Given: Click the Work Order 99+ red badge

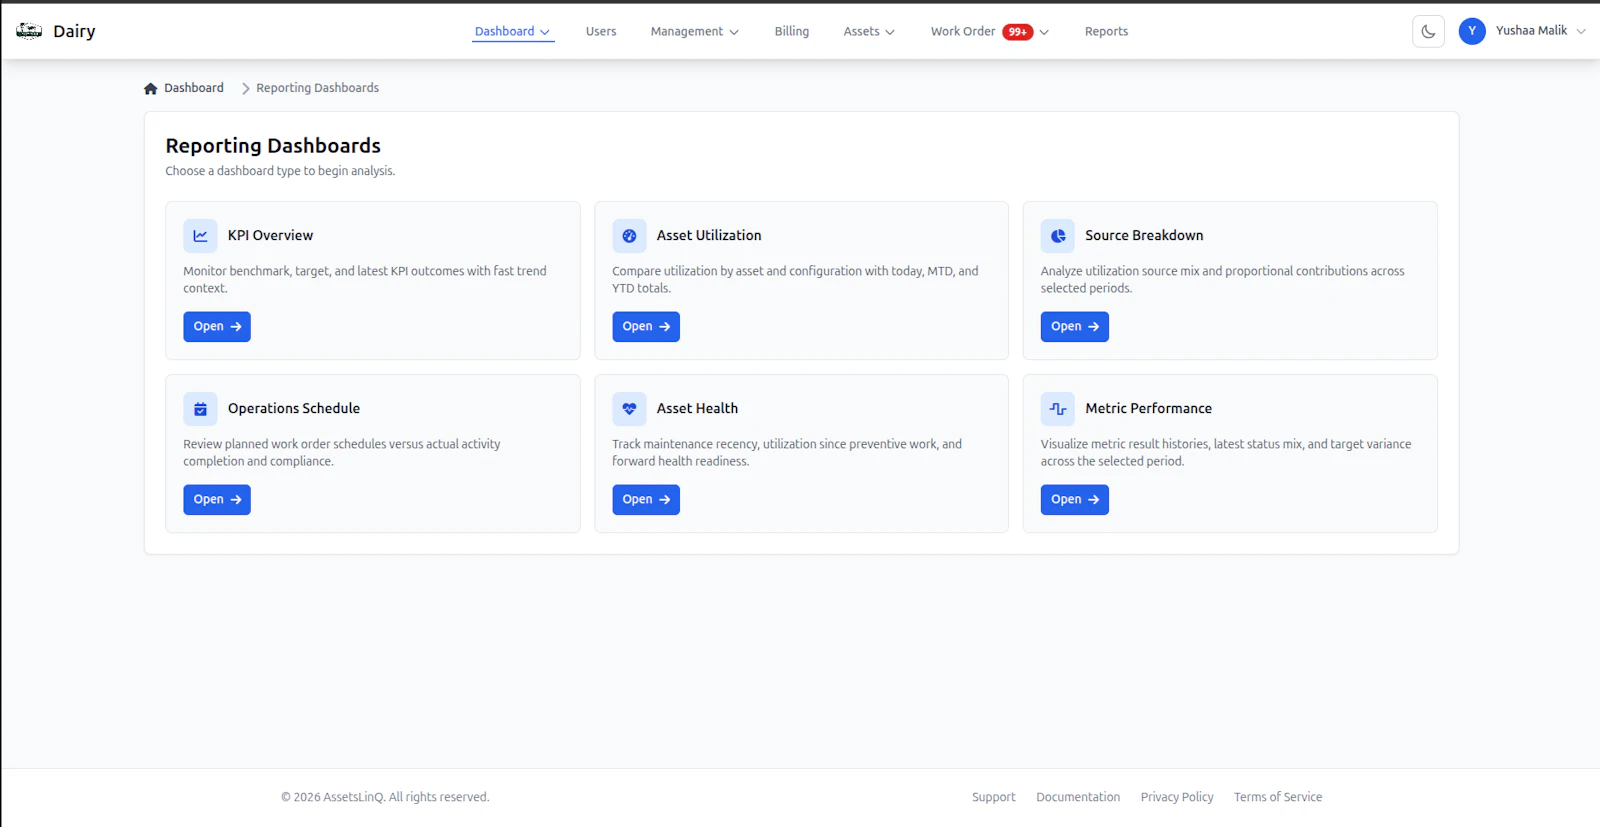Looking at the screenshot, I should click(x=1018, y=32).
